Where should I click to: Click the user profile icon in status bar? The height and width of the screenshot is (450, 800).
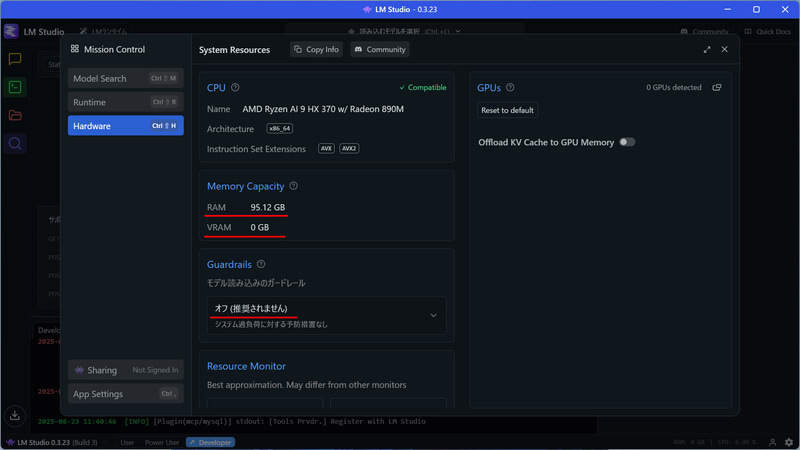(772, 442)
